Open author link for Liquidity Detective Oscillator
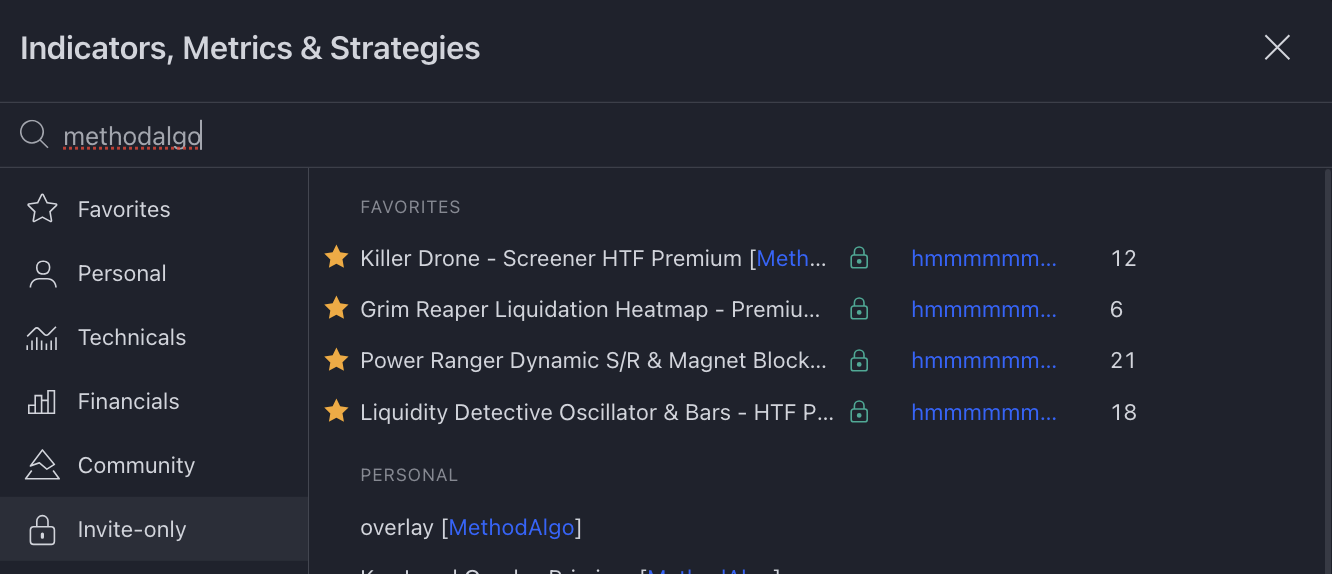Screen dimensions: 1332x574 (983, 411)
